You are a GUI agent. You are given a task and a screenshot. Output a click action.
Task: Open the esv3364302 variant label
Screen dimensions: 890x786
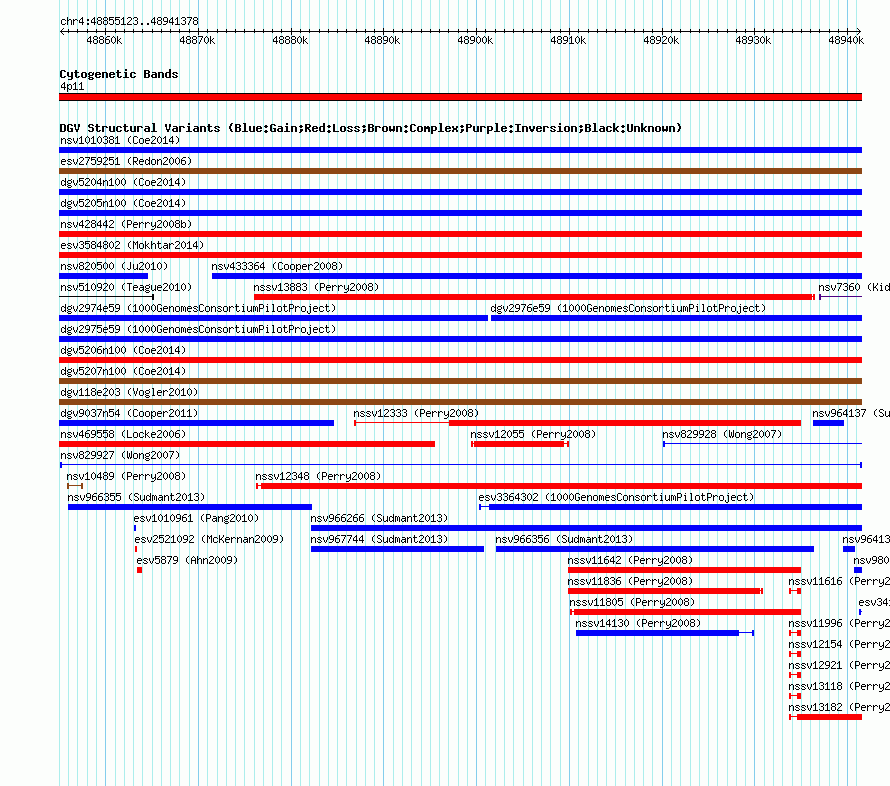point(616,497)
